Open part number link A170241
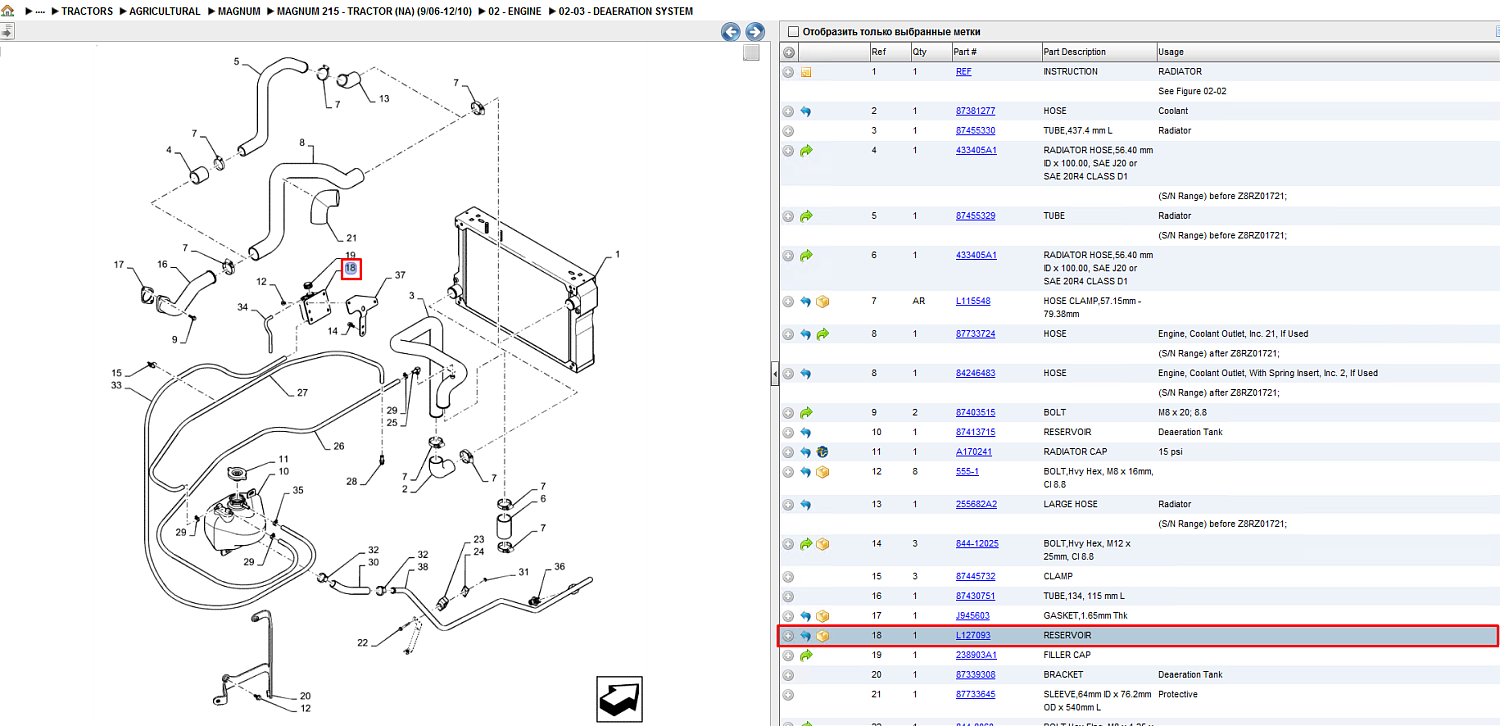 tap(973, 452)
